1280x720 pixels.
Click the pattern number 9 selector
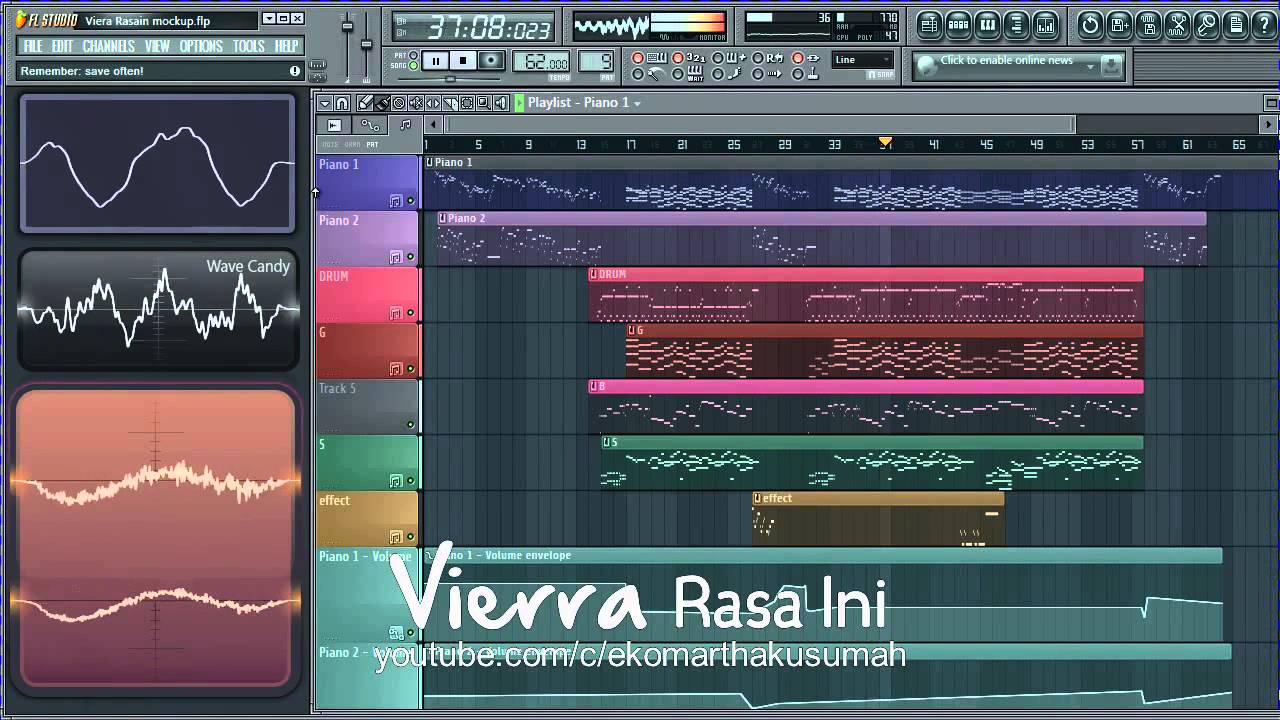point(596,62)
